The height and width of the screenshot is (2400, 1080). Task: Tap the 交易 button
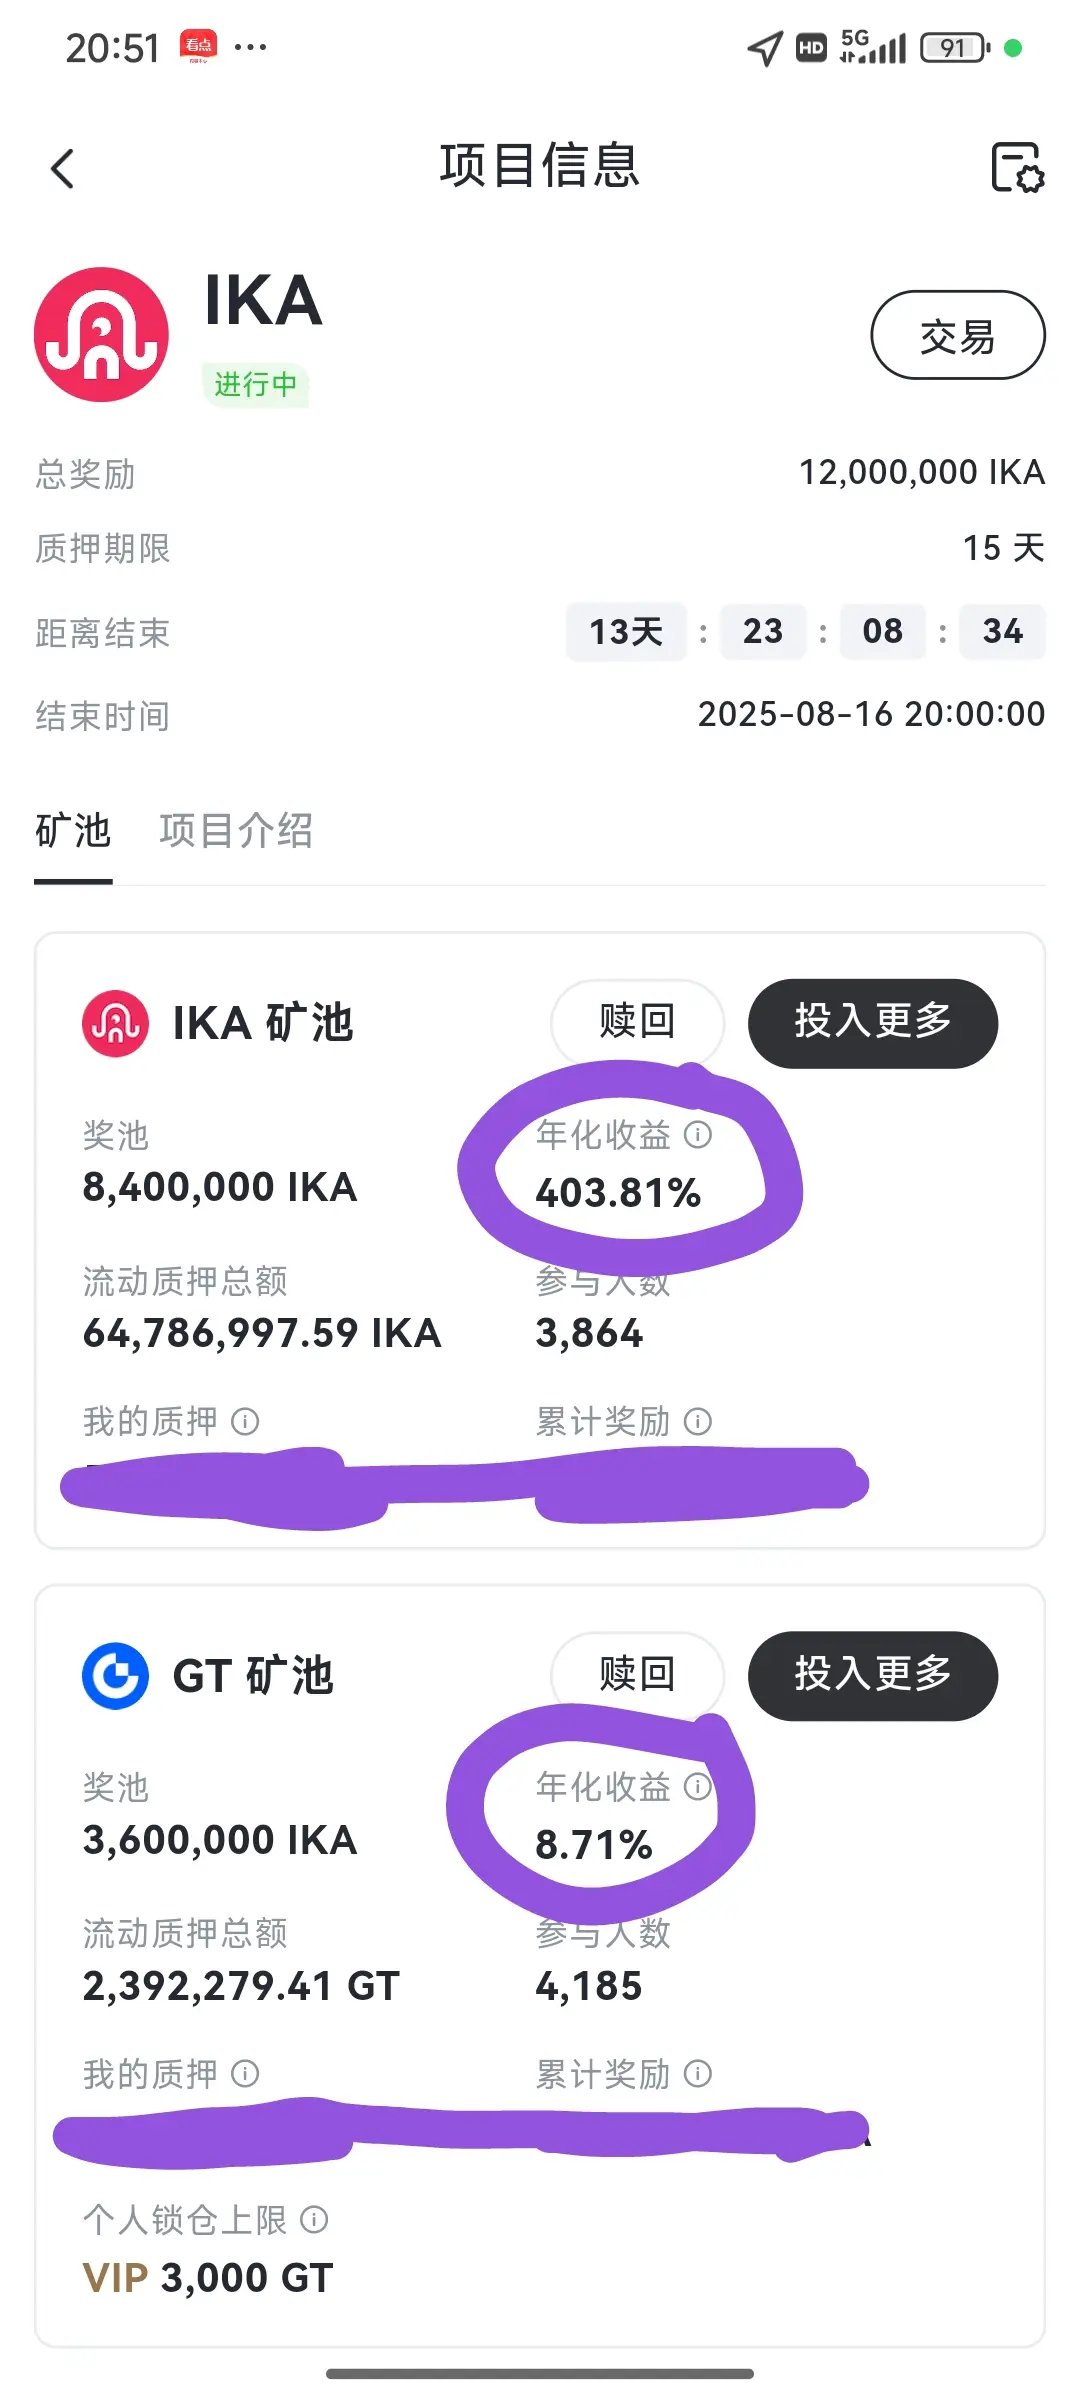(958, 335)
